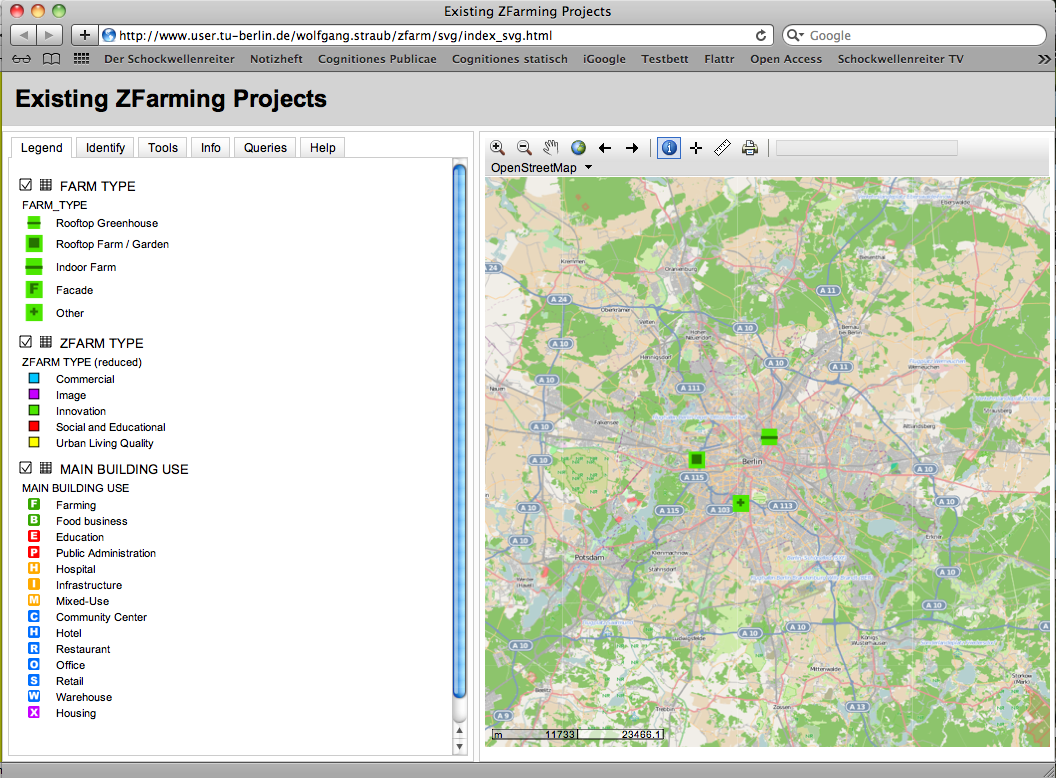
Task: Expand bookmarks bar overflow chevron
Action: tap(1044, 59)
